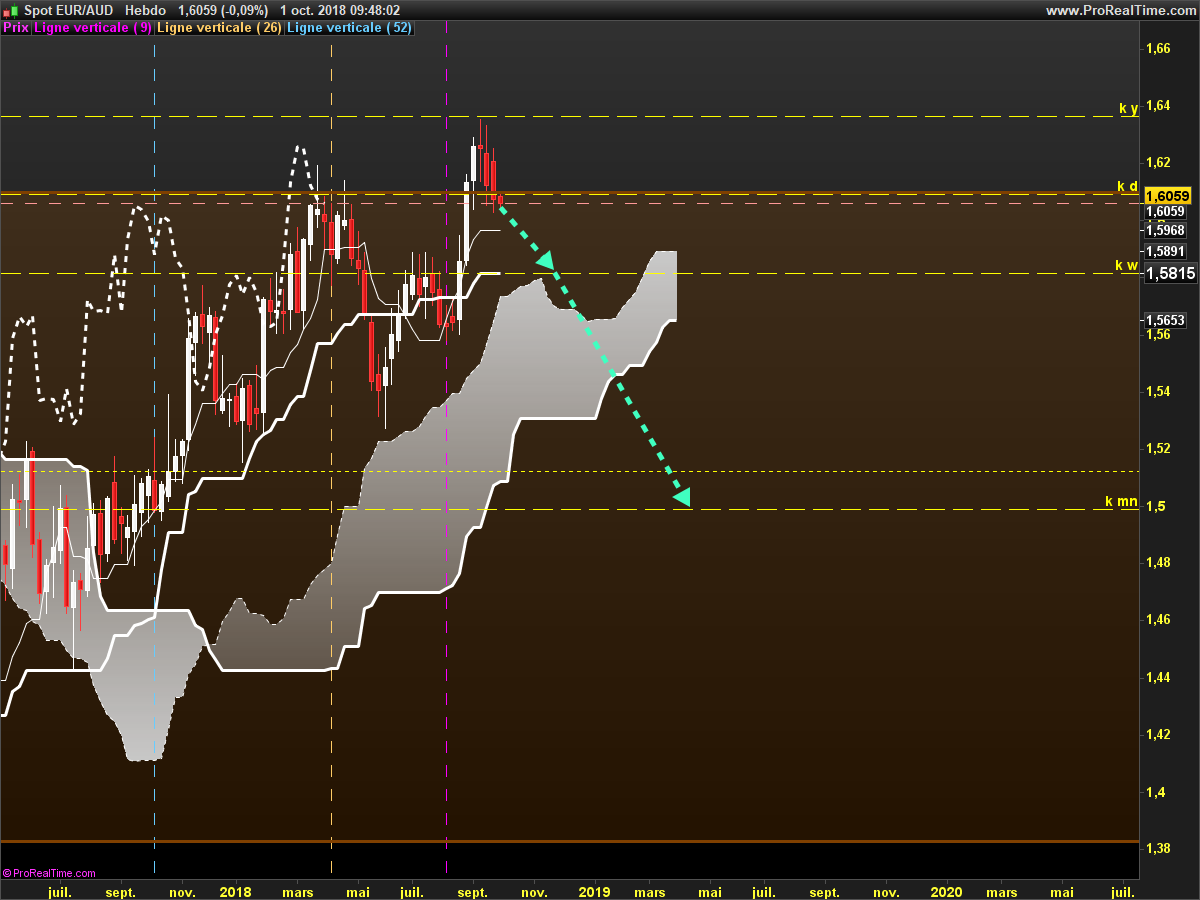Click the 'k mn' horizontal line label
Screen dimensions: 1200x900
tap(1121, 500)
